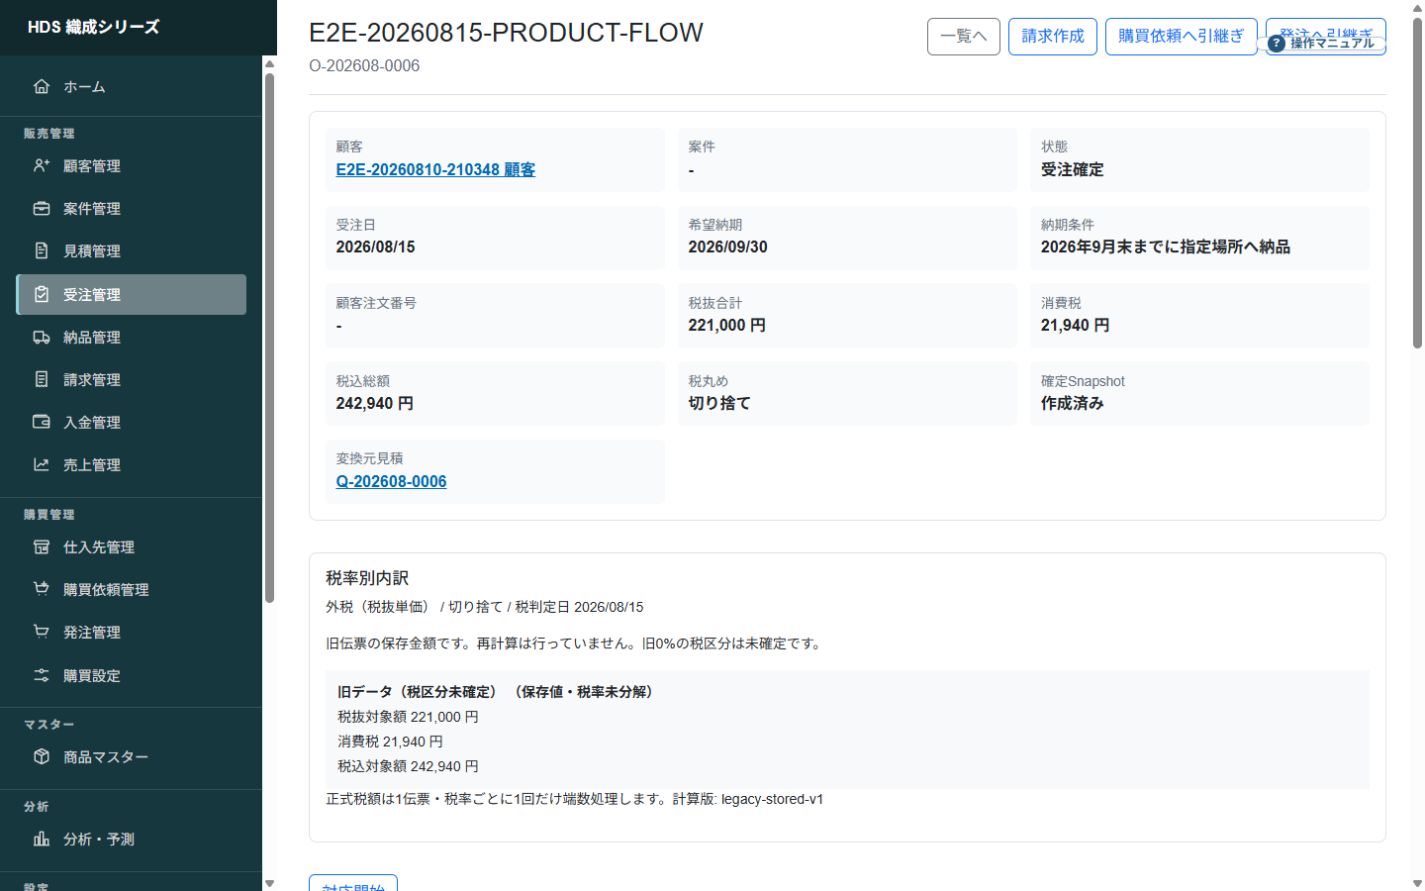Screen dimensions: 1425x891
Task: Open source quote link Q-202608-0006
Action: point(391,481)
